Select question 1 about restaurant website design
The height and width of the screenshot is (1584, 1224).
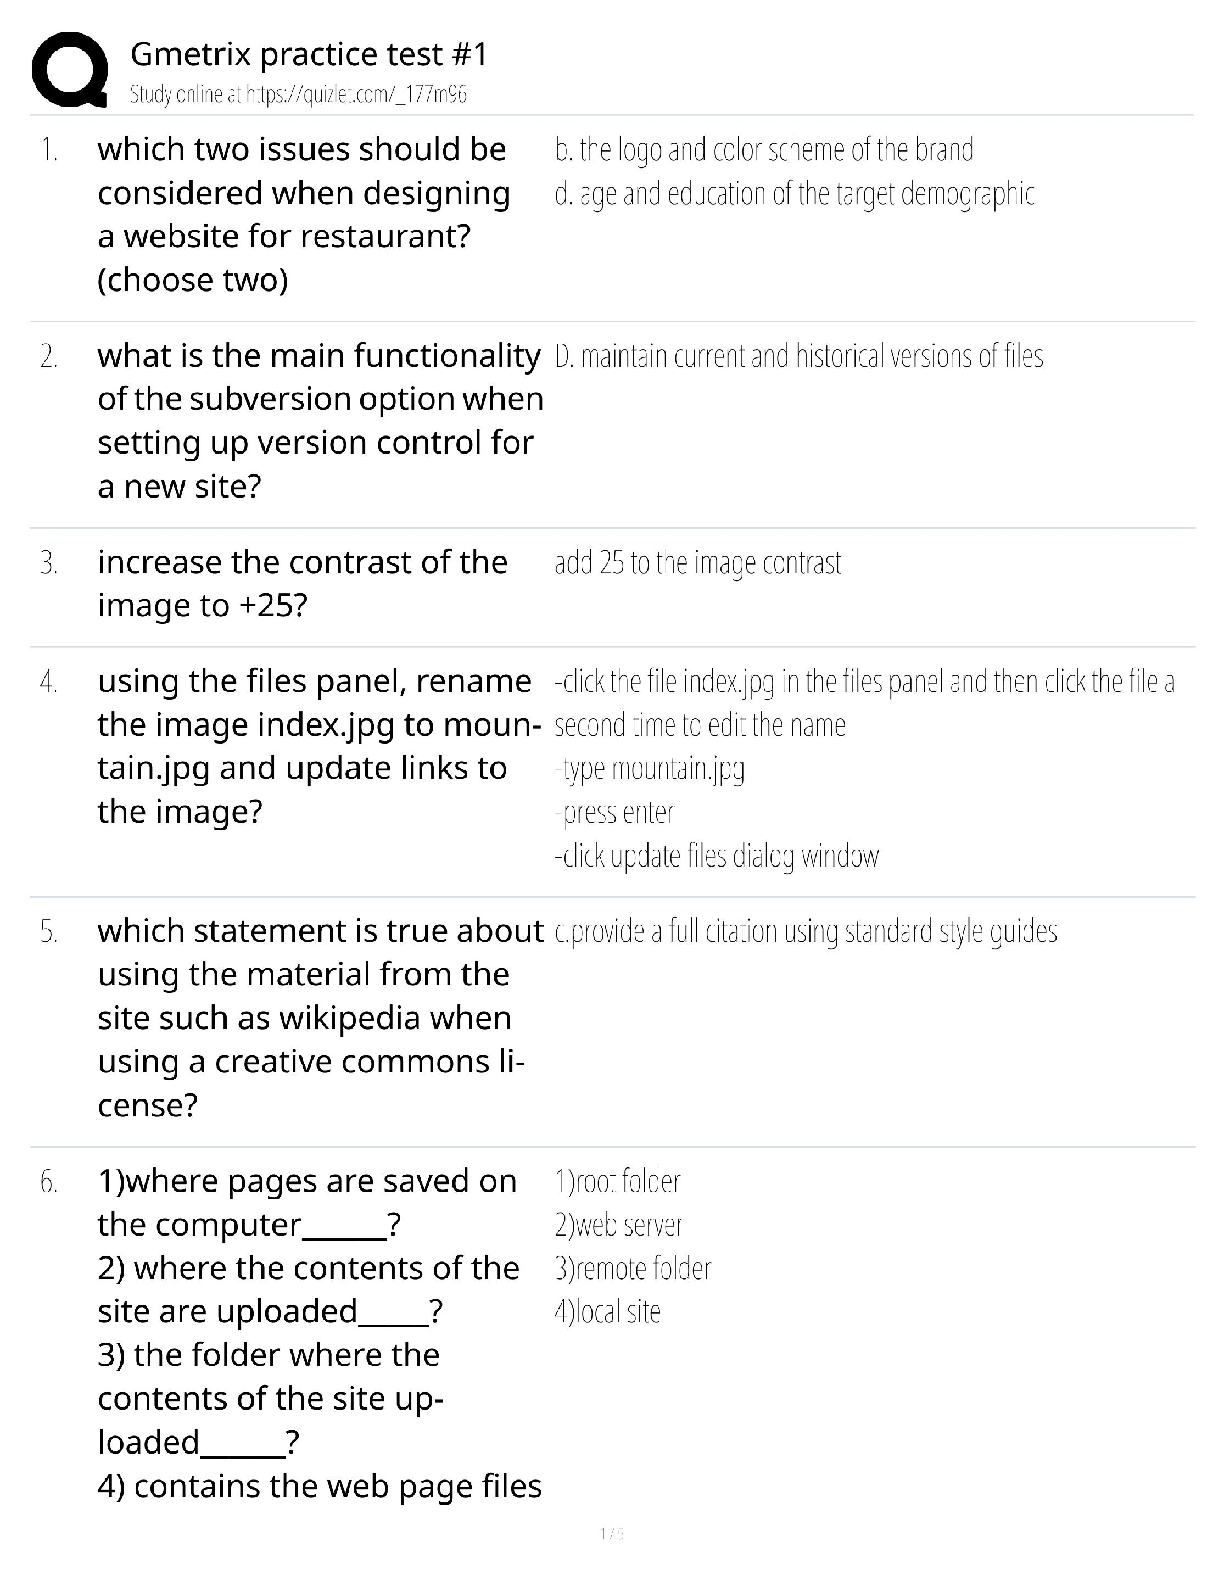pos(303,214)
